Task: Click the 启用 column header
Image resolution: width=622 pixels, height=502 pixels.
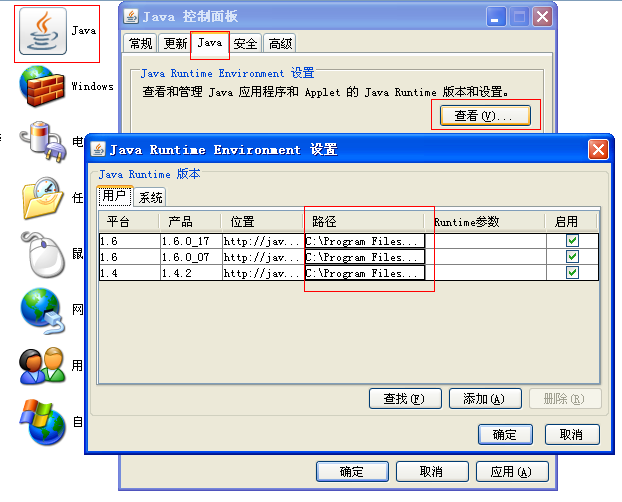Action: point(571,221)
